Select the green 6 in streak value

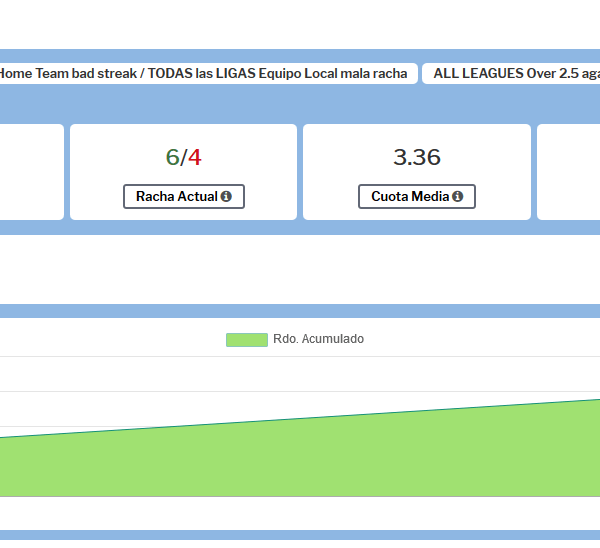click(x=172, y=157)
